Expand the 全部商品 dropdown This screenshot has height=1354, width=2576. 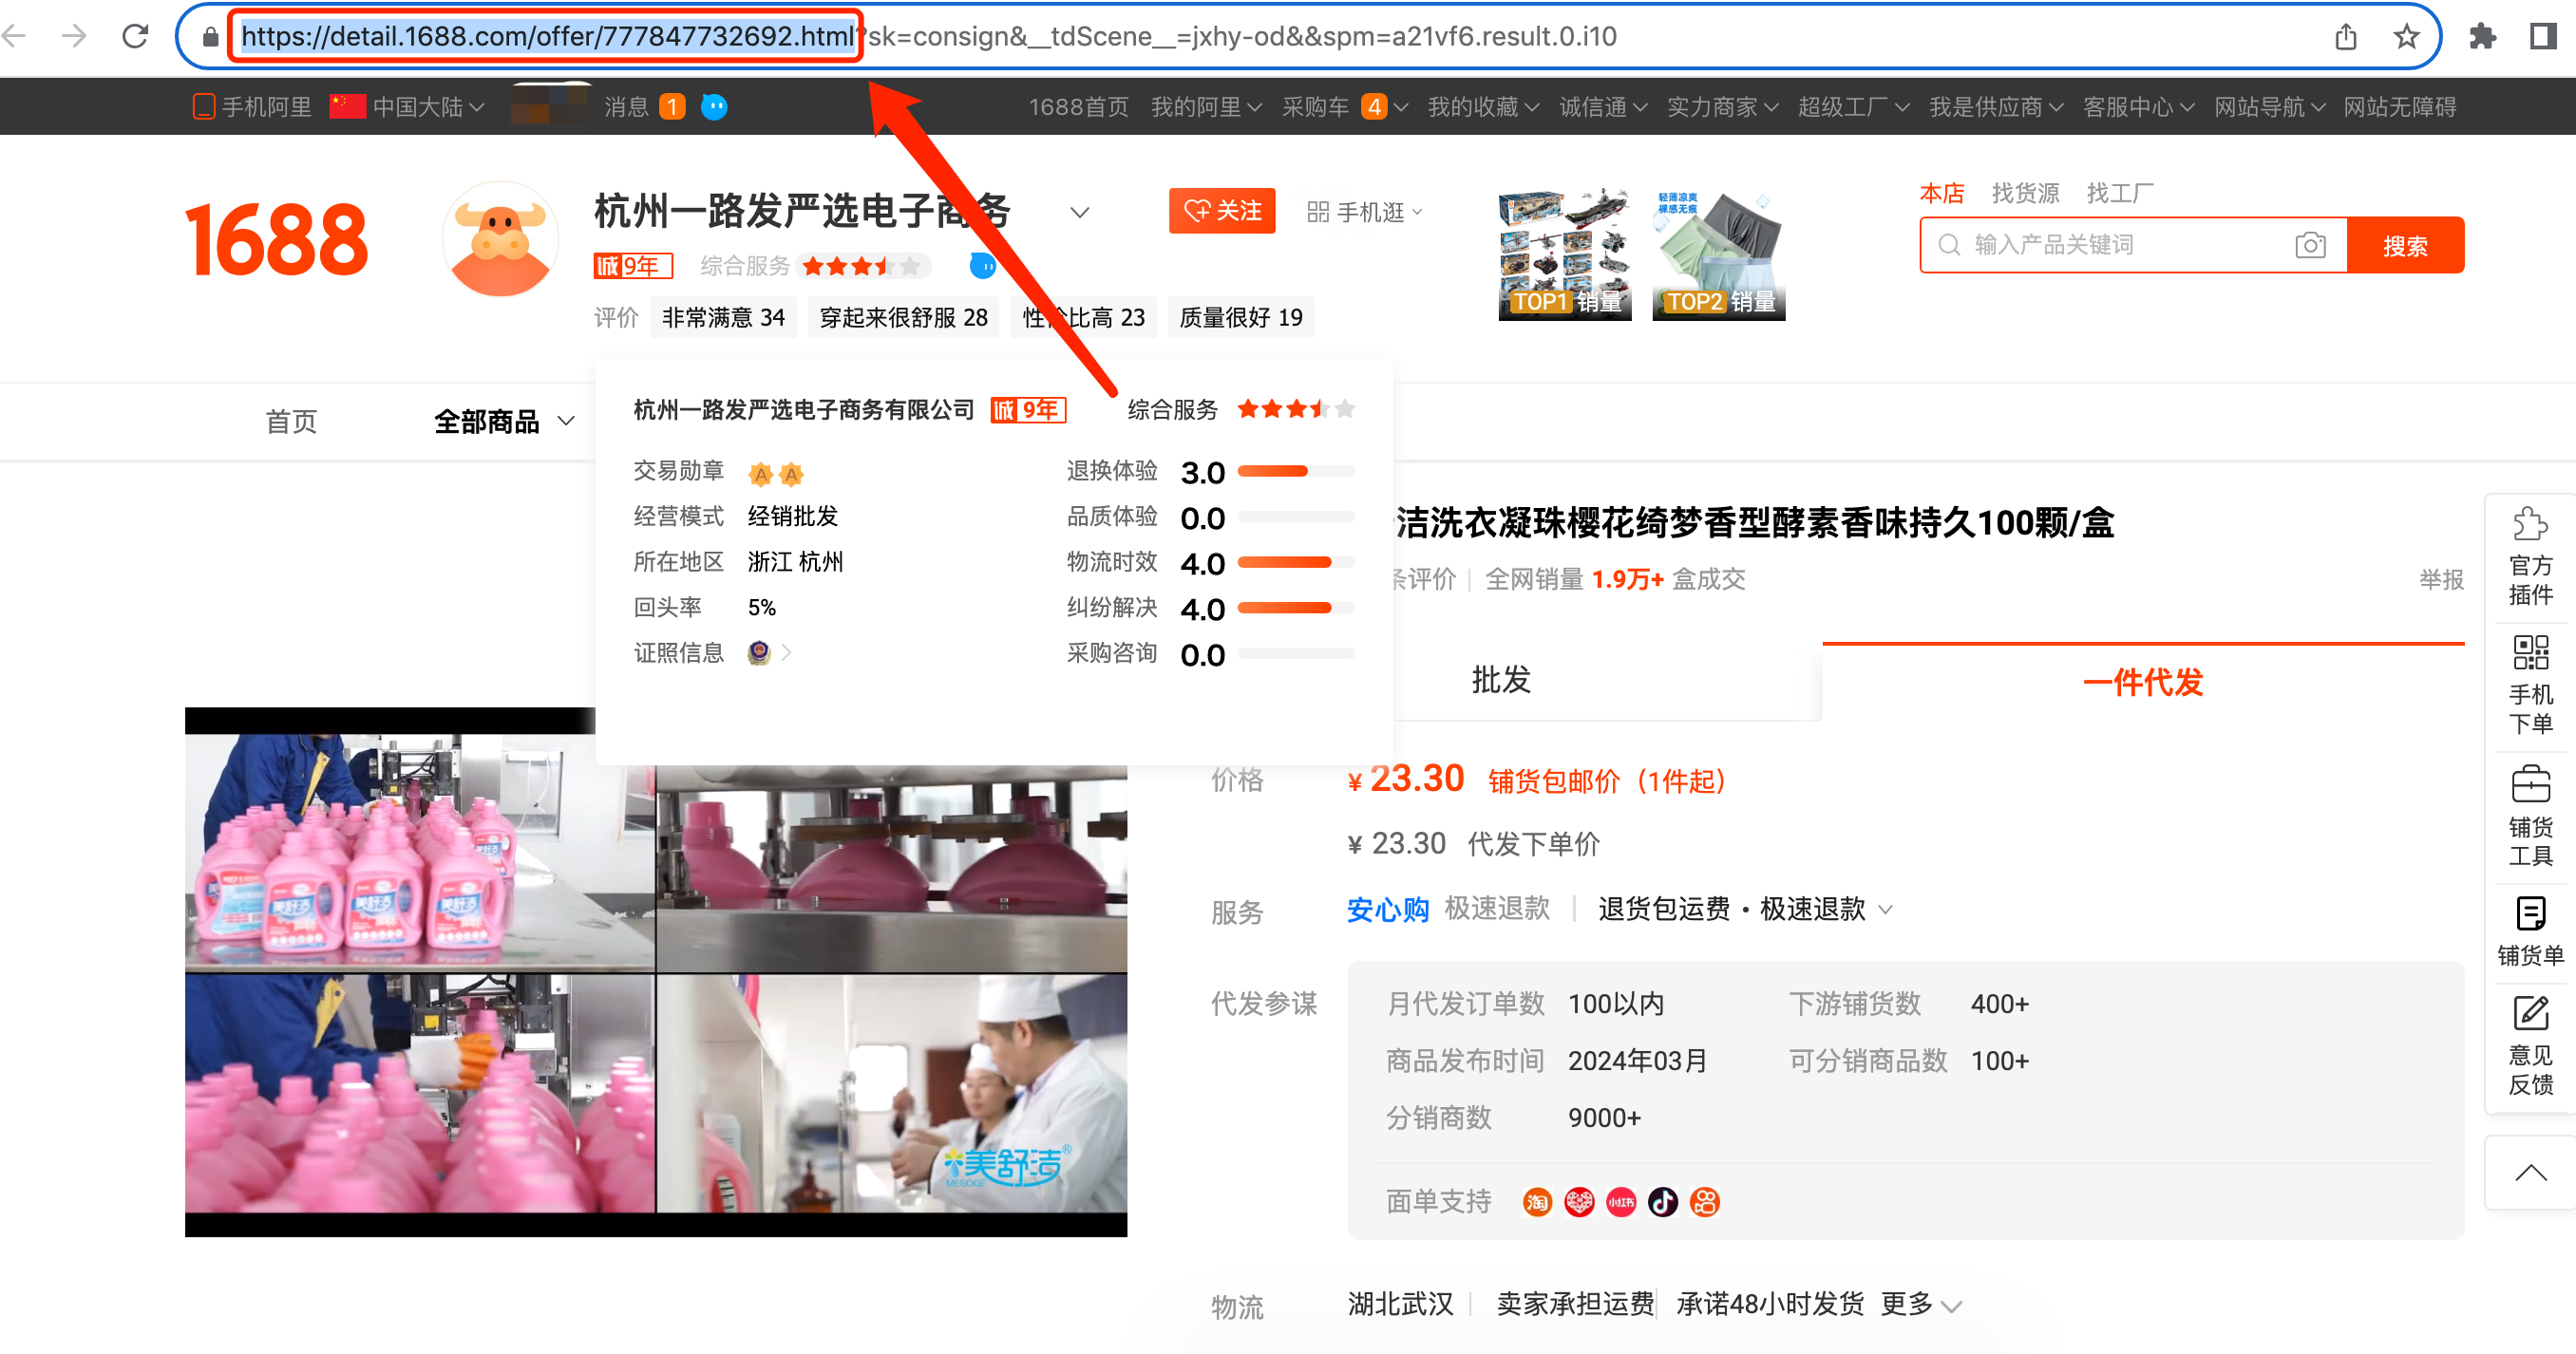point(503,421)
